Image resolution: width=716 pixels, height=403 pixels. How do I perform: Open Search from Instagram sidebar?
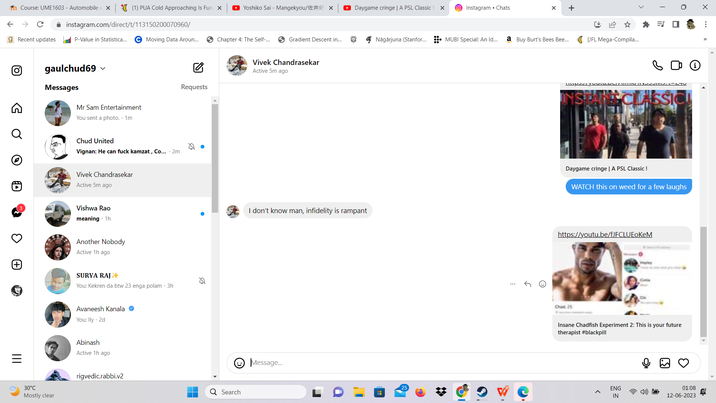17,134
